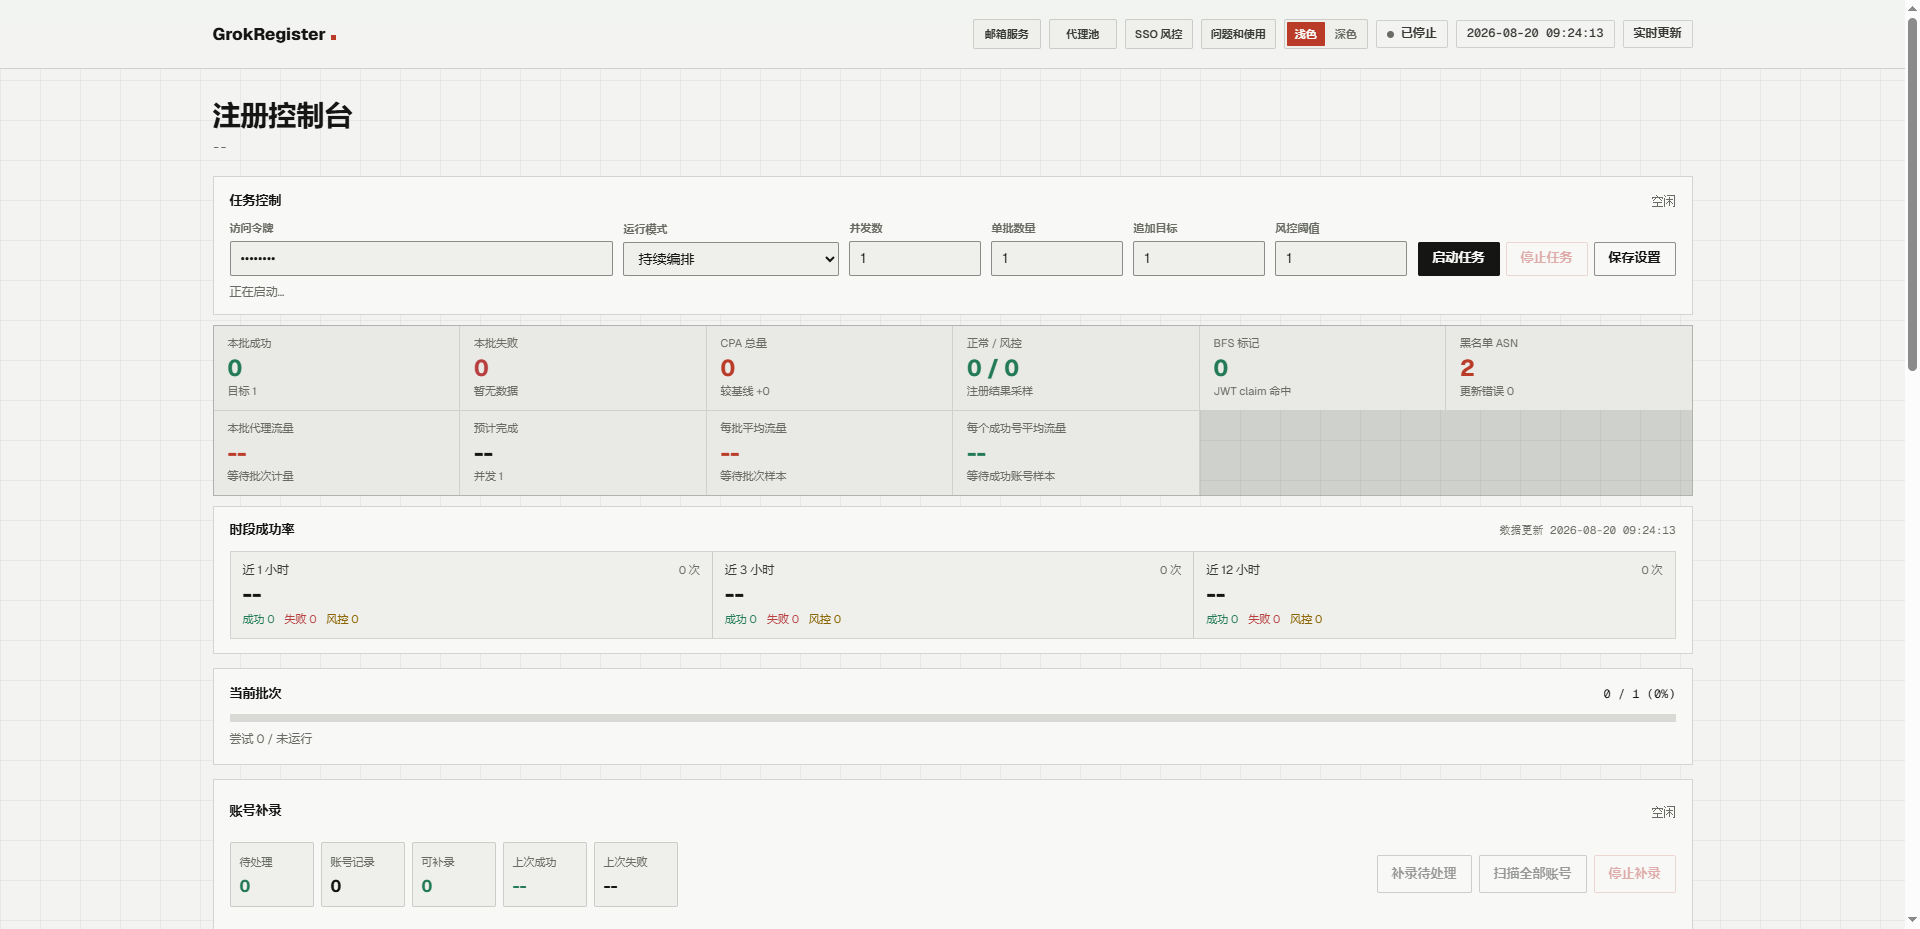The height and width of the screenshot is (929, 1920).
Task: Click the 本批失败 stat card
Action: tap(583, 367)
